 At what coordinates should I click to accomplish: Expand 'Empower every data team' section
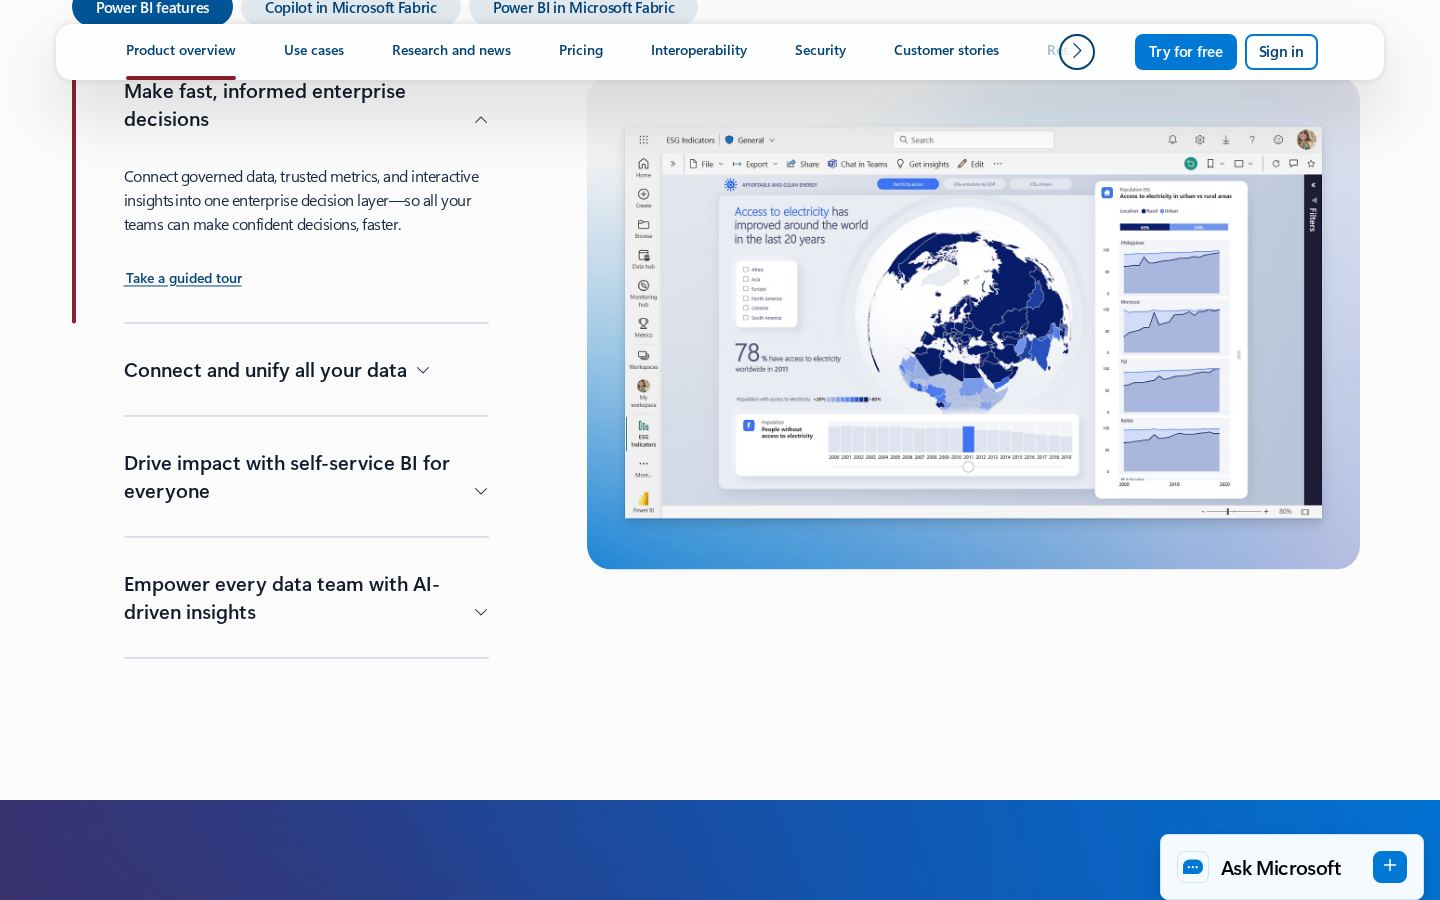tap(306, 598)
